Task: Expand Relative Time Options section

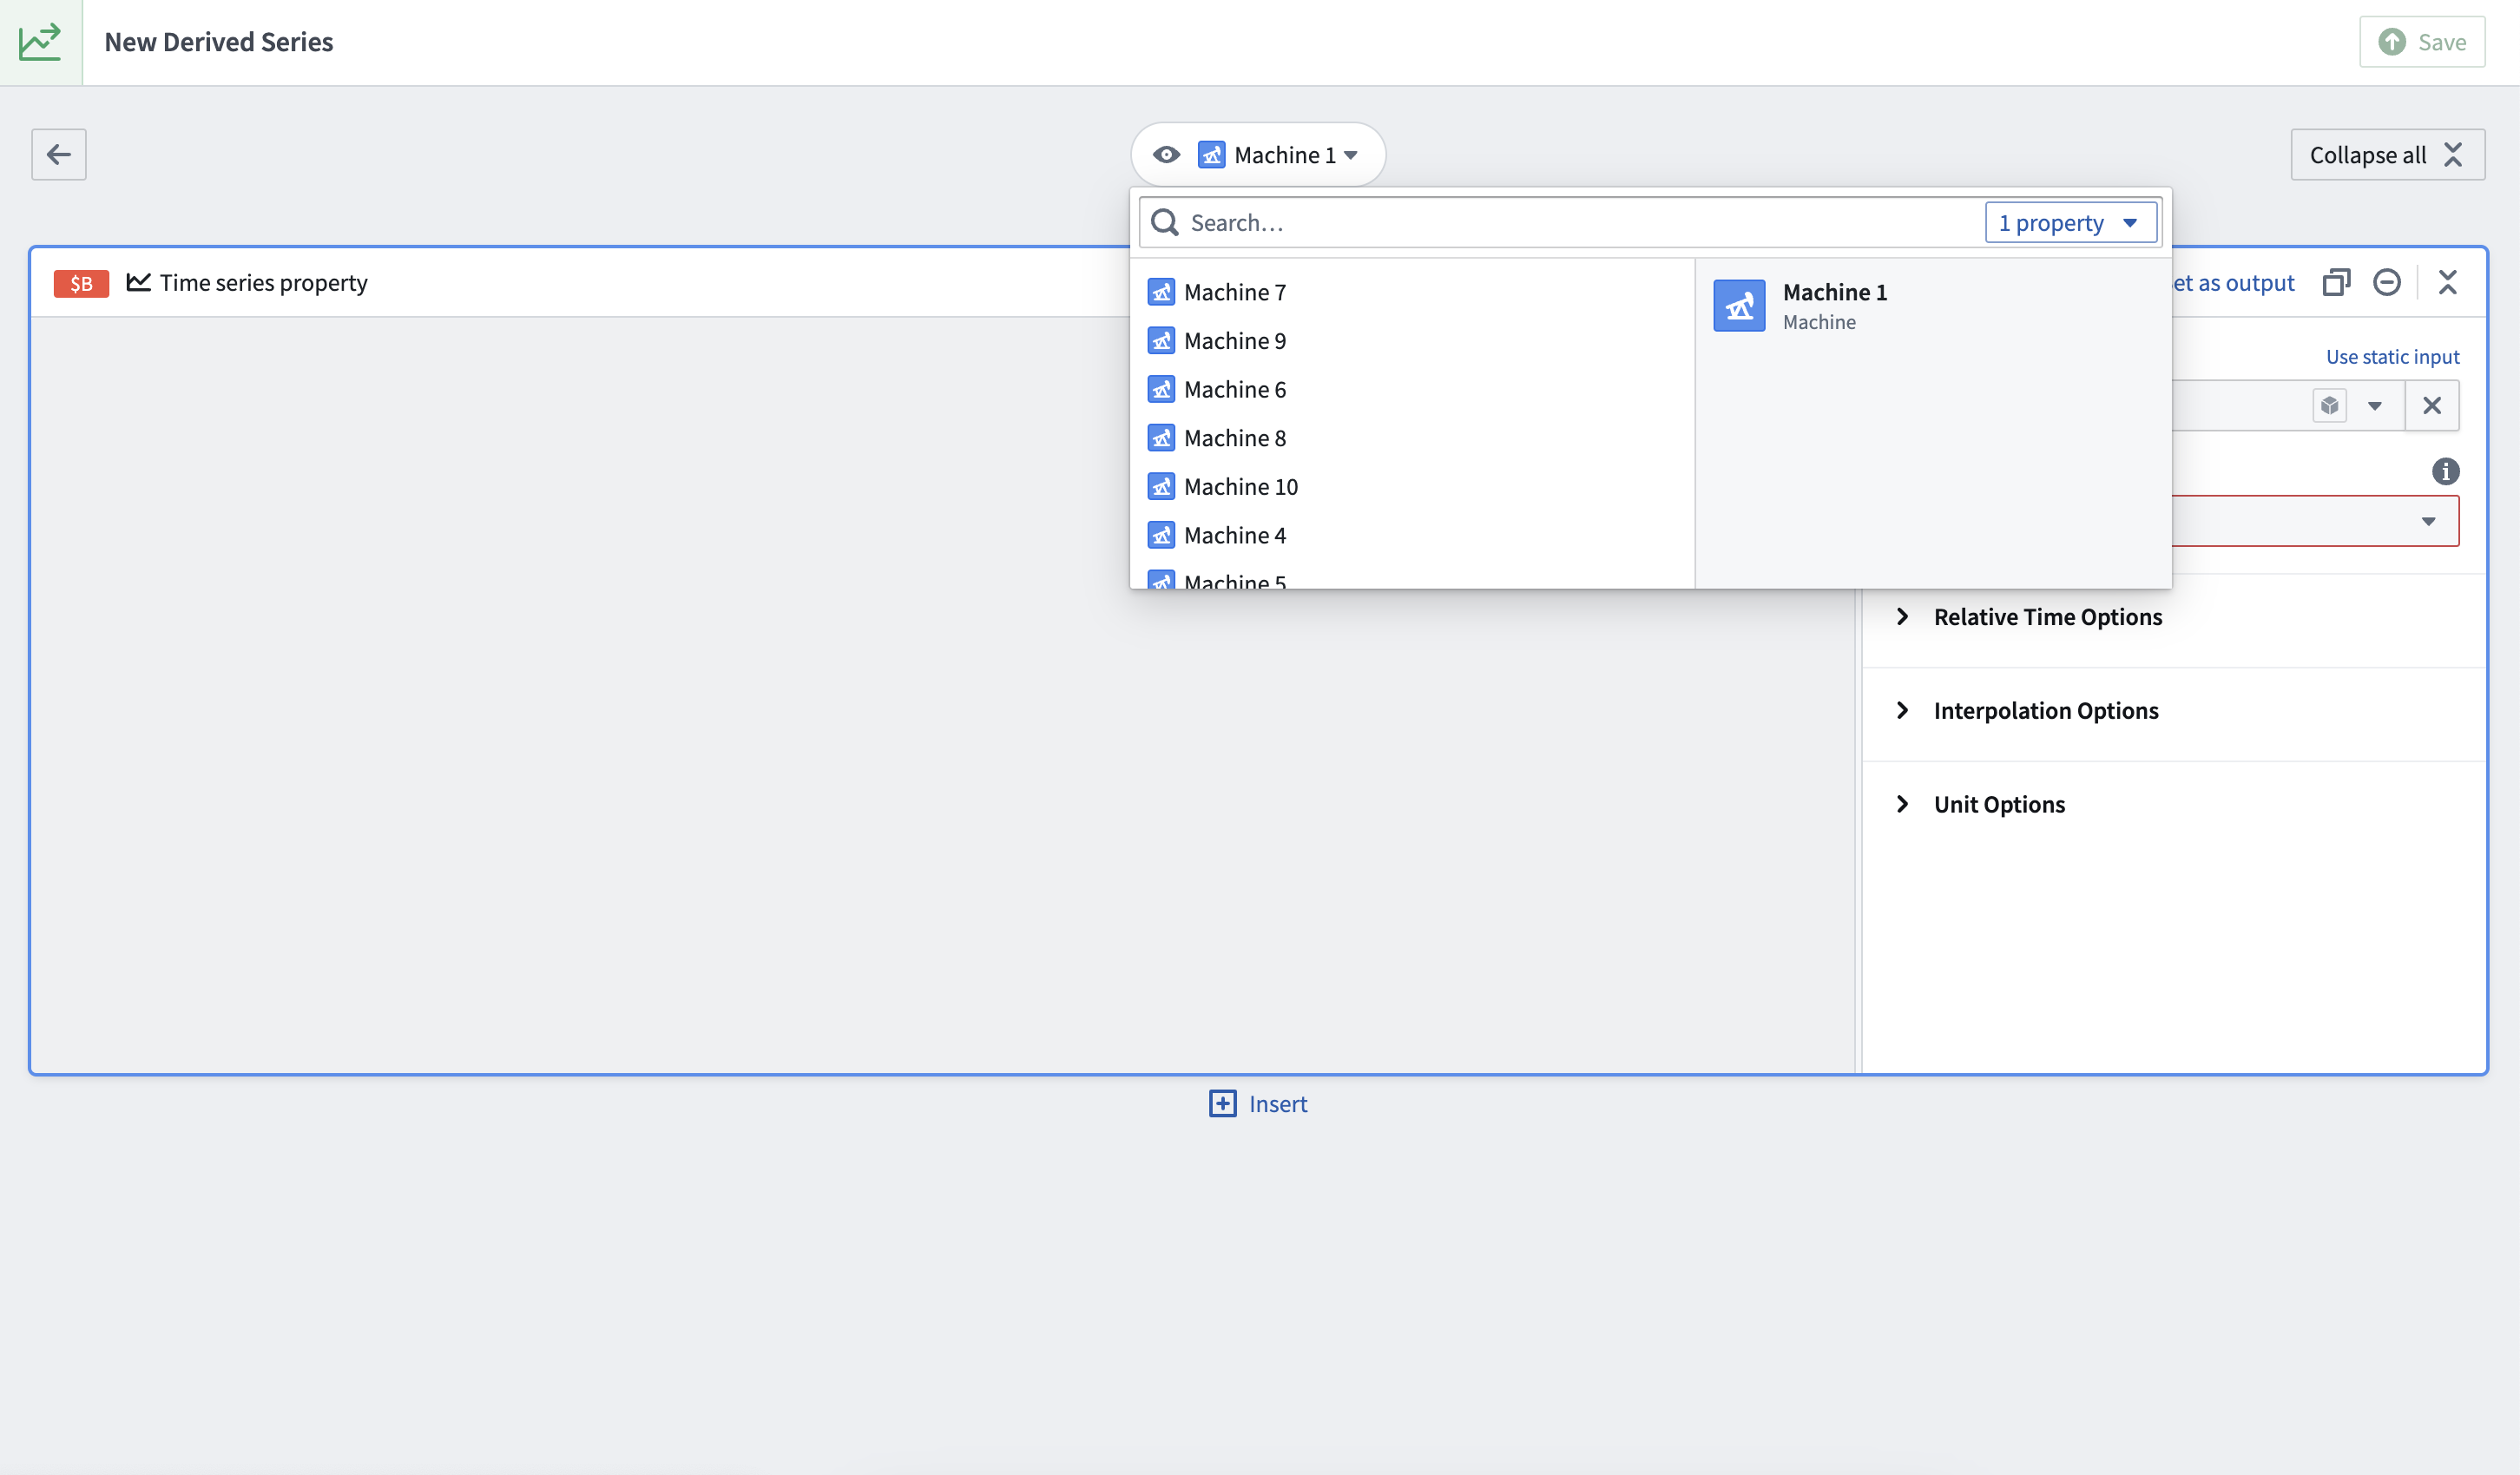Action: point(2046,617)
